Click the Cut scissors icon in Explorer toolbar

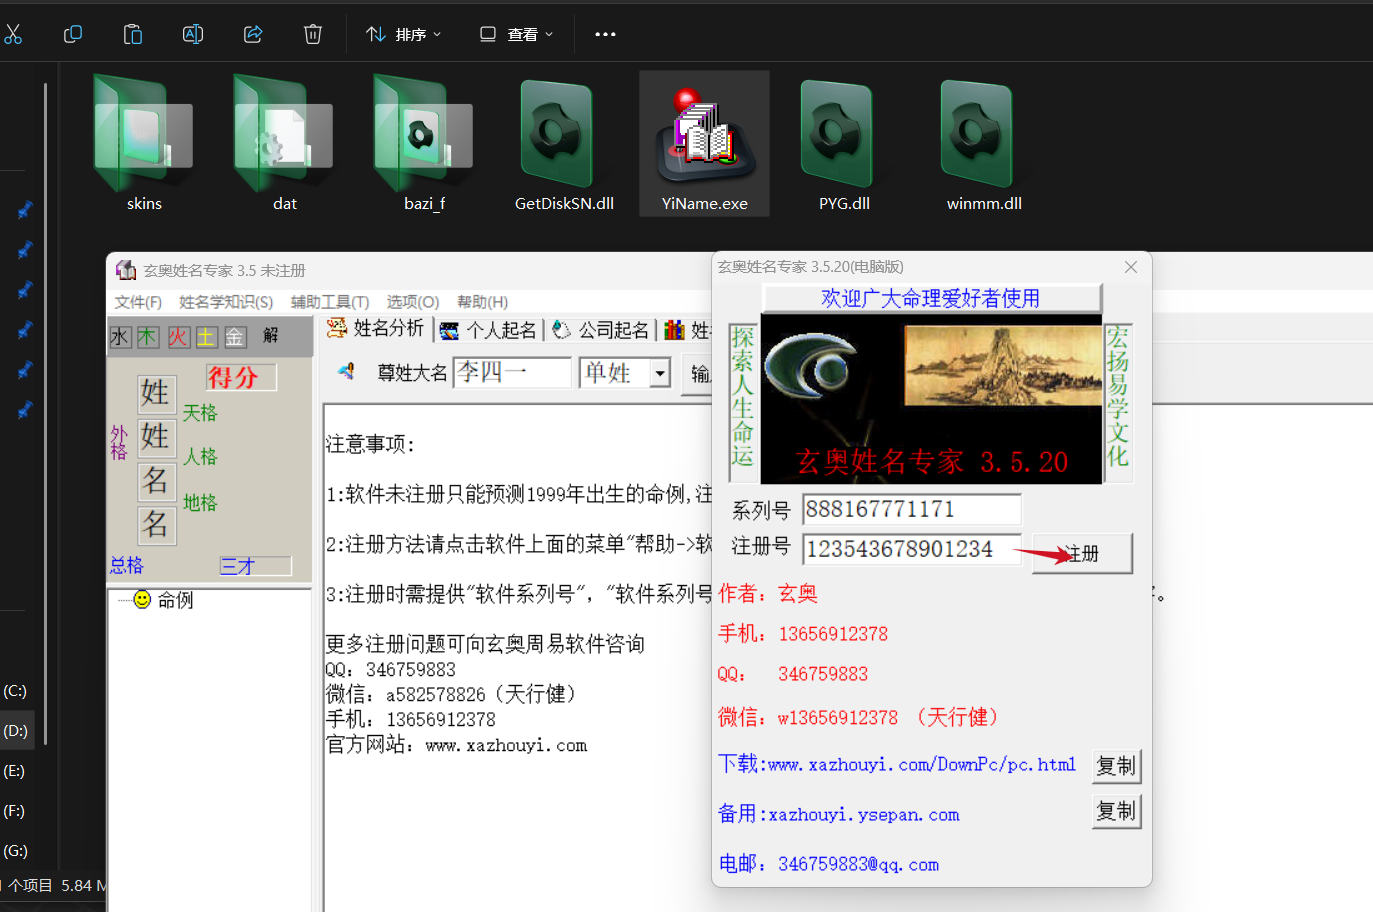coord(13,34)
